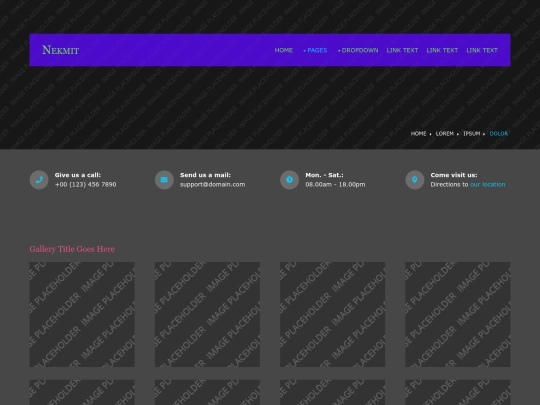This screenshot has width=540, height=405.
Task: Select Dolor in the breadcrumb trail
Action: click(499, 134)
